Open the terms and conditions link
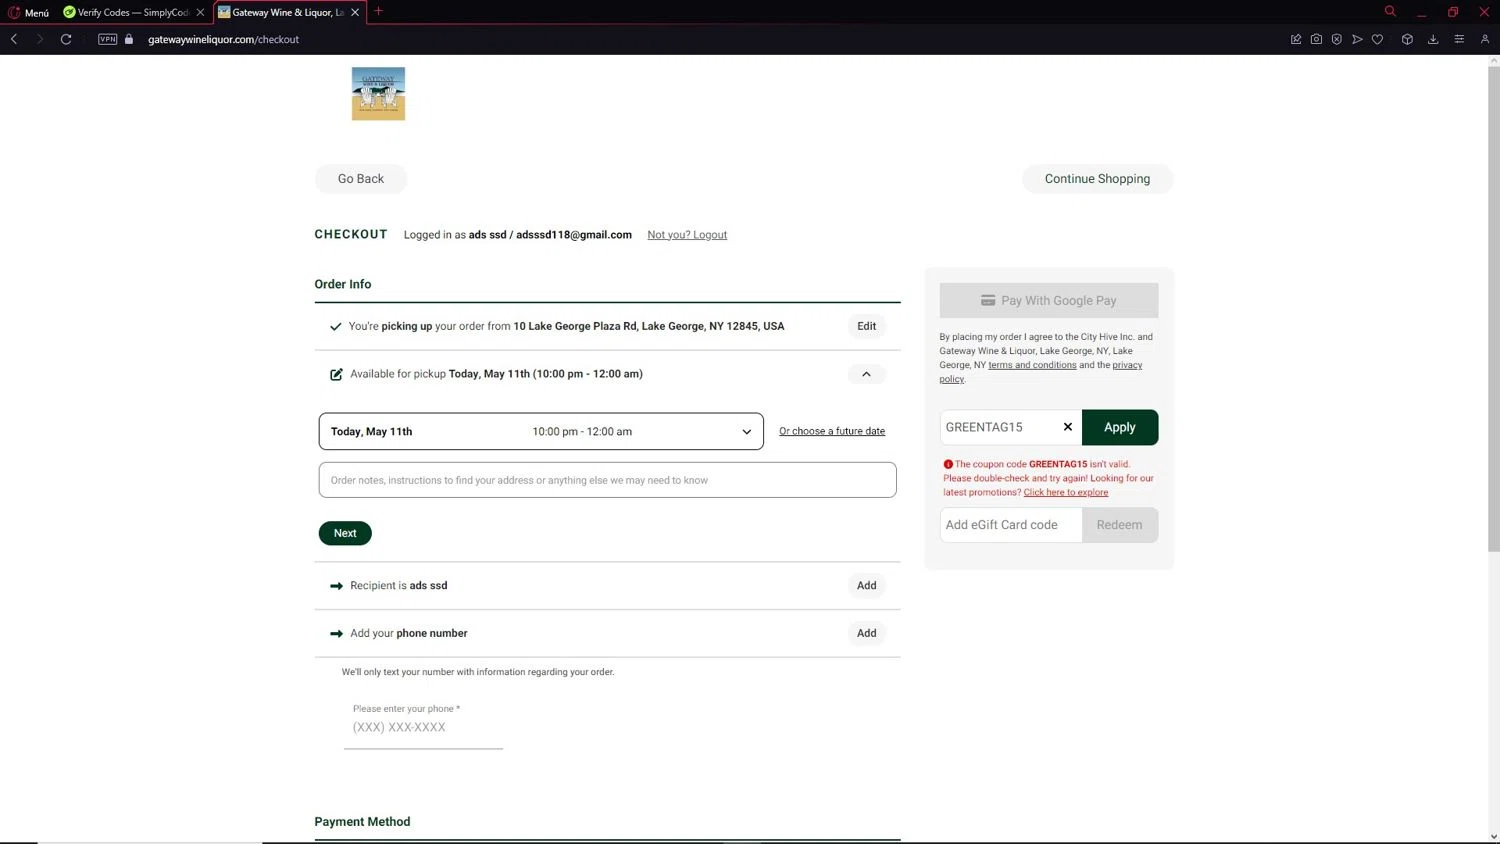Viewport: 1500px width, 844px height. (x=1032, y=365)
